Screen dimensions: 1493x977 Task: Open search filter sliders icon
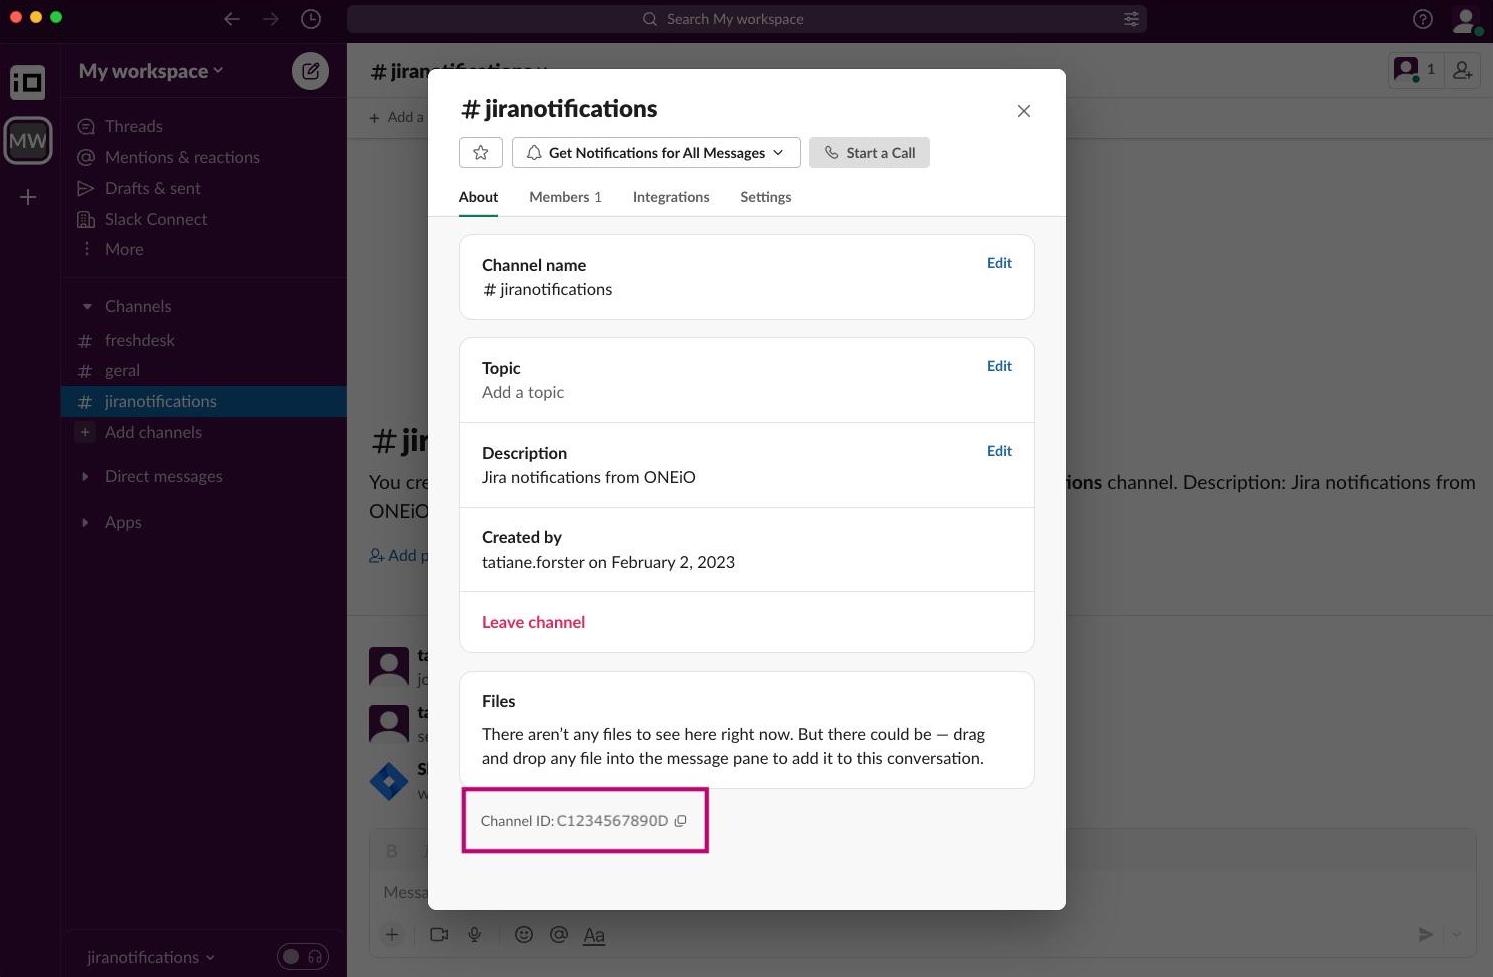point(1131,19)
